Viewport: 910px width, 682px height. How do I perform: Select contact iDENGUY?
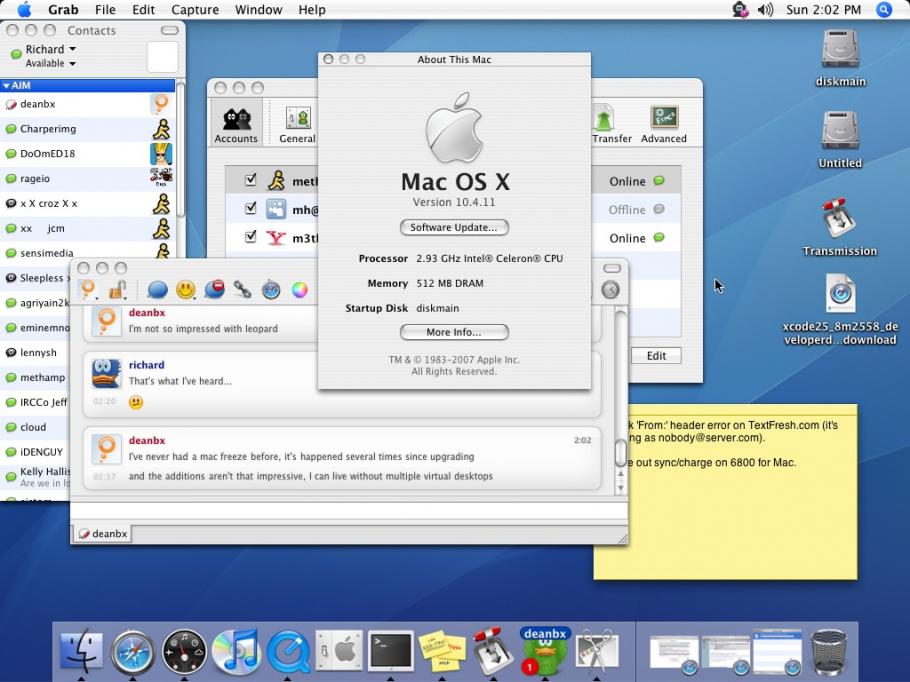36,452
